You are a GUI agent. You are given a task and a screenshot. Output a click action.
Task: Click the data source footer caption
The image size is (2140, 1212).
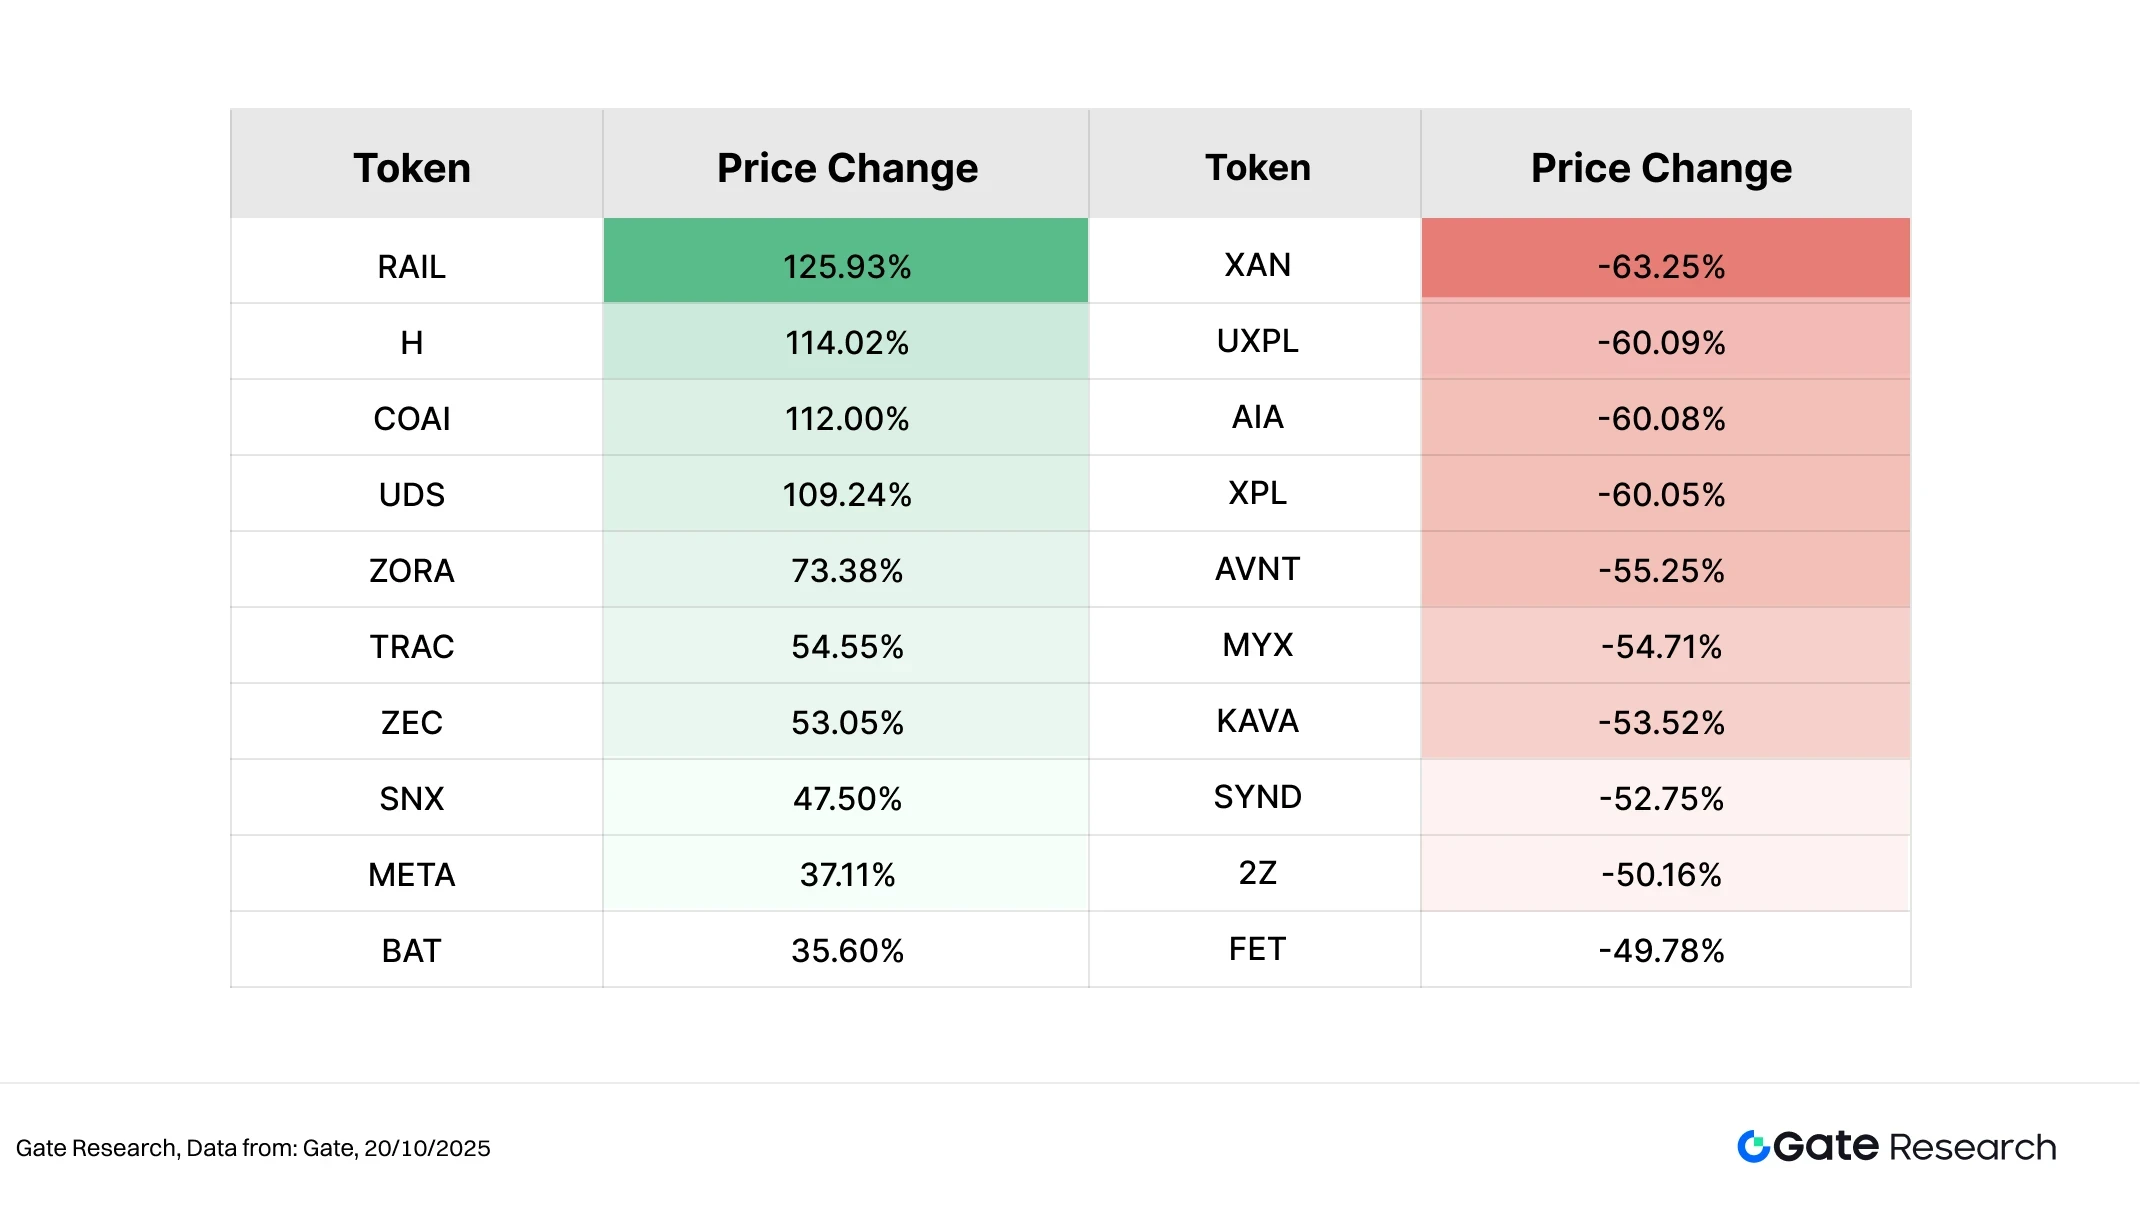tap(253, 1148)
